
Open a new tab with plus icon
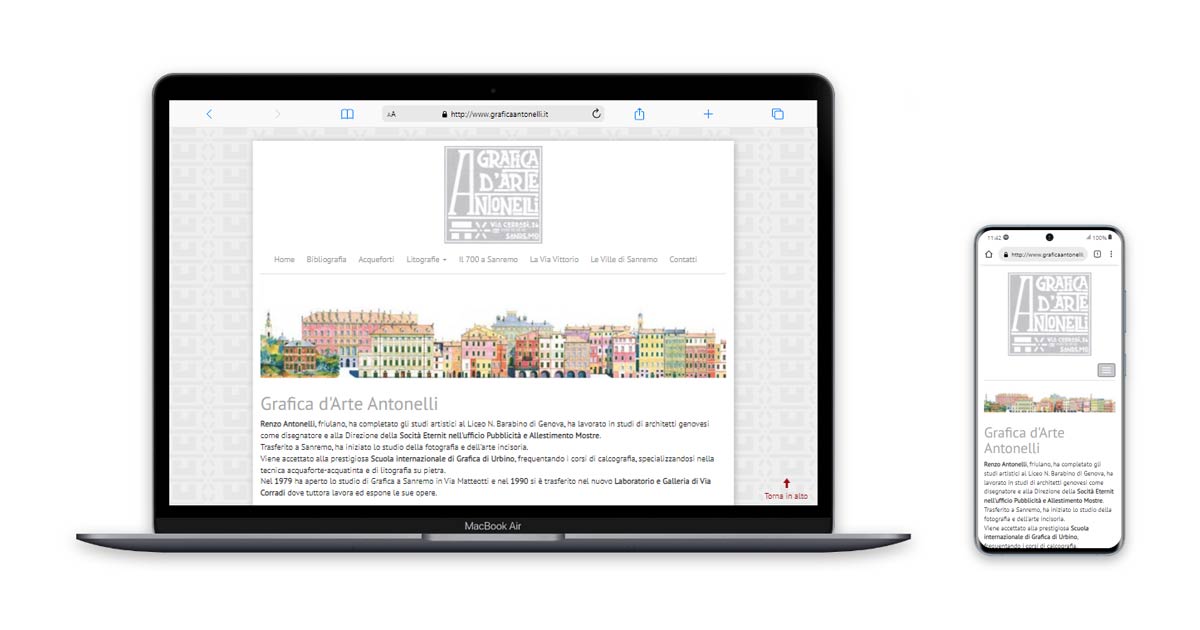[708, 114]
